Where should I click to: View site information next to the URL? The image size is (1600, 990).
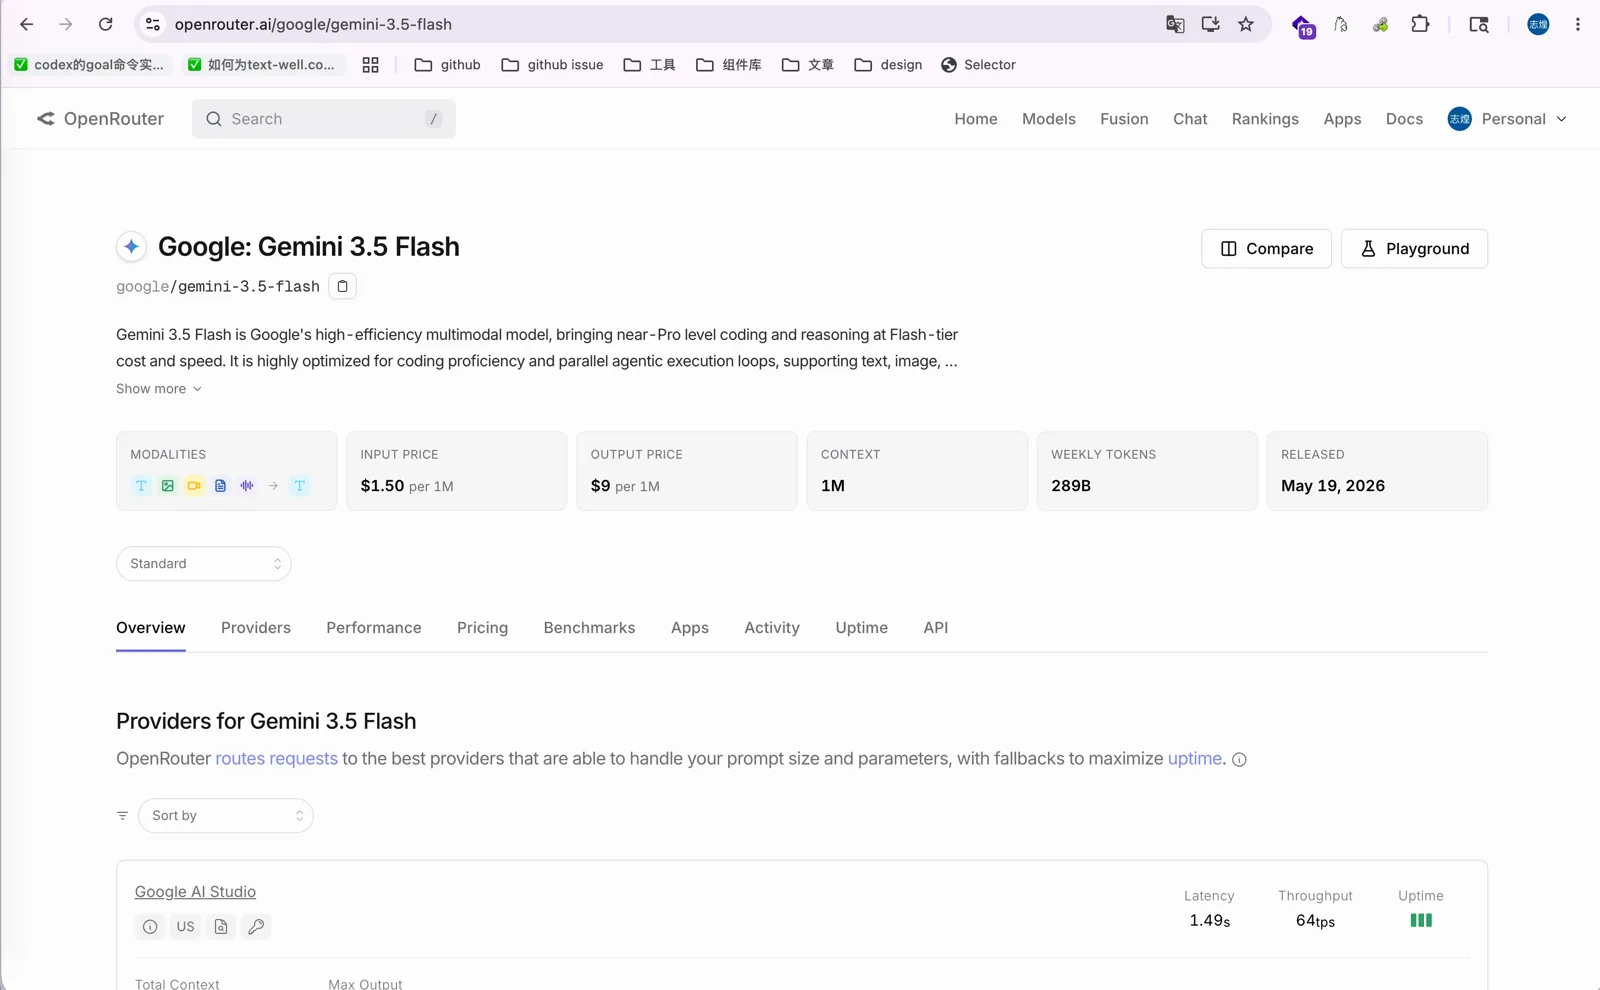(153, 24)
